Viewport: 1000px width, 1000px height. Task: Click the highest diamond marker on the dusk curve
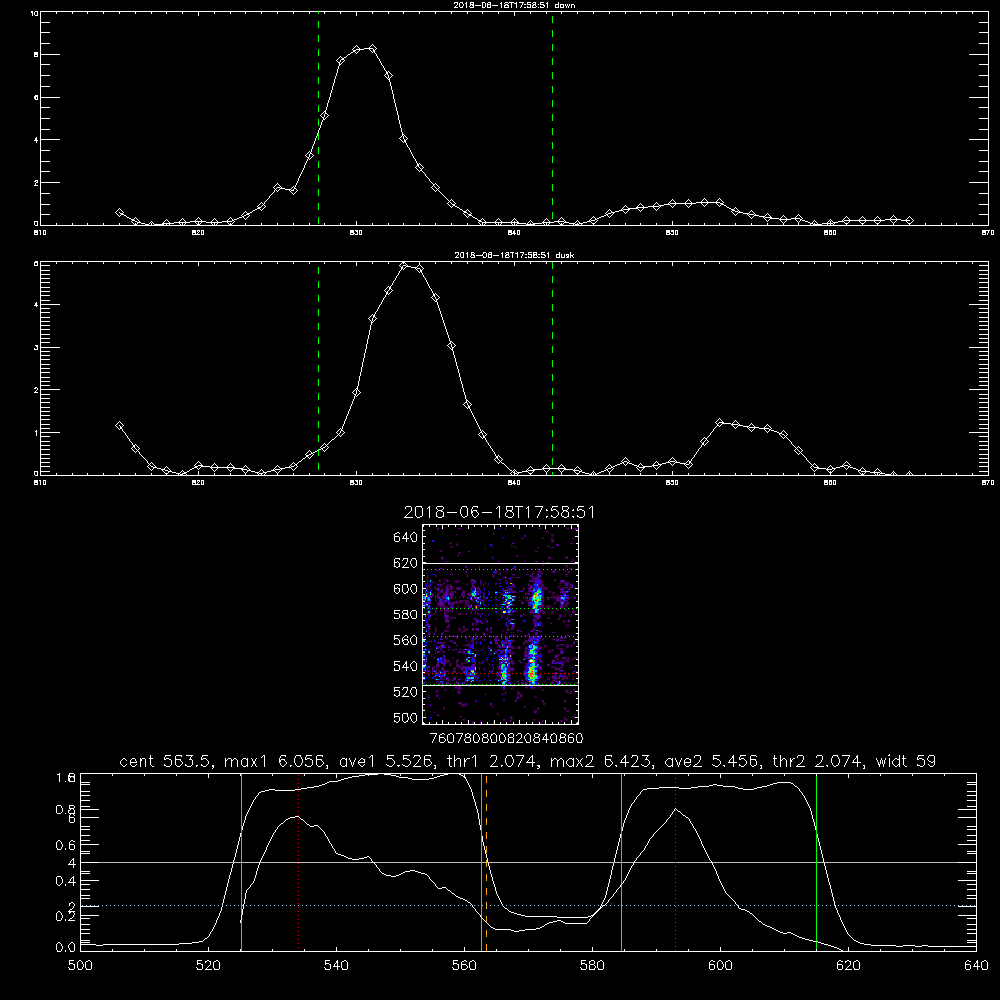404,266
